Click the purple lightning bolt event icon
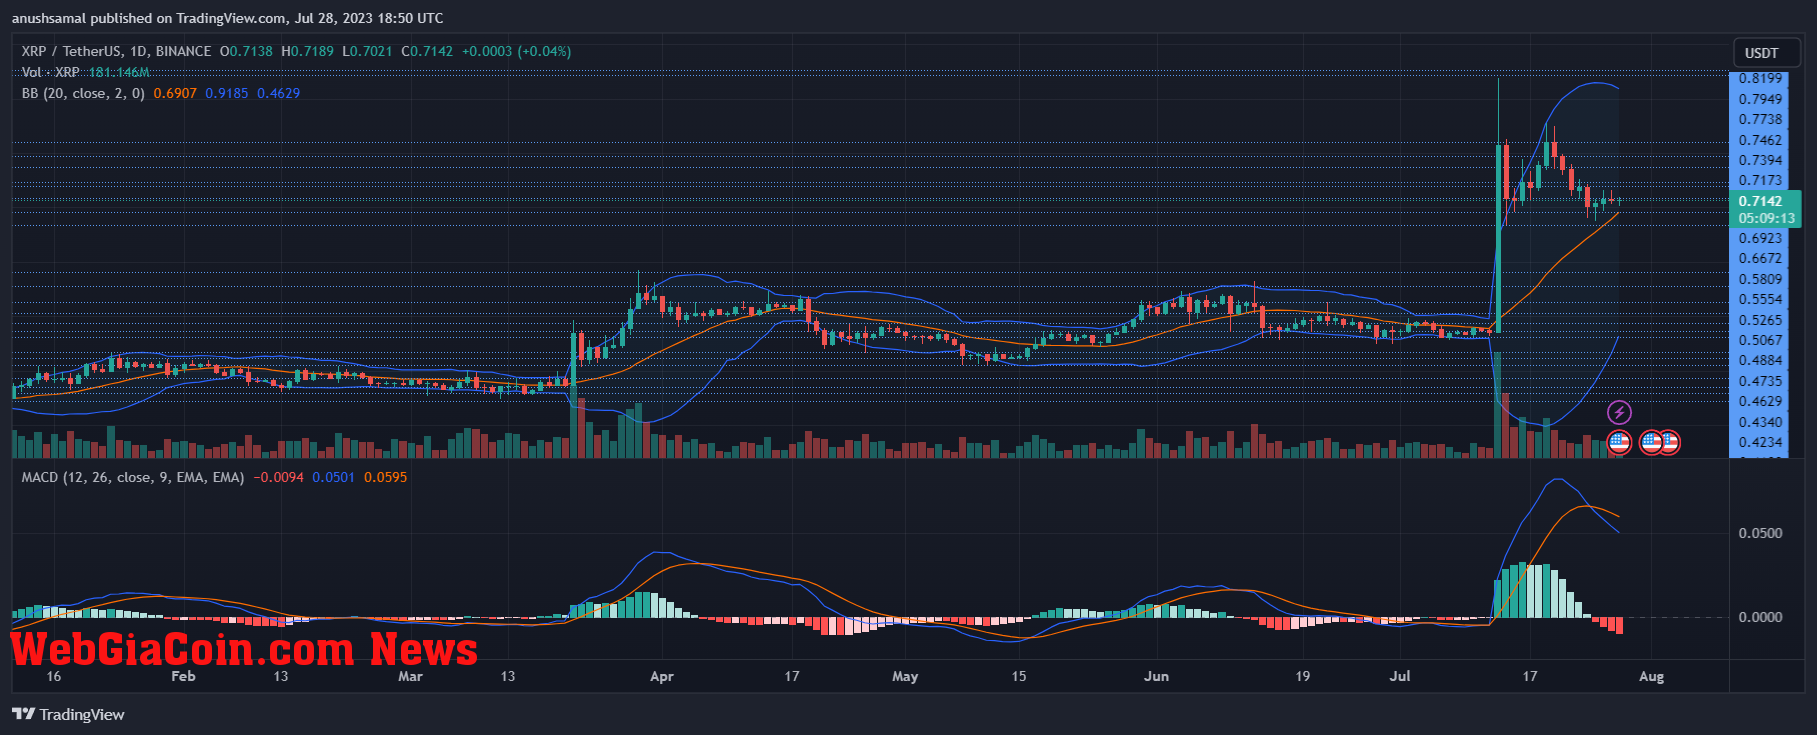 [1619, 412]
